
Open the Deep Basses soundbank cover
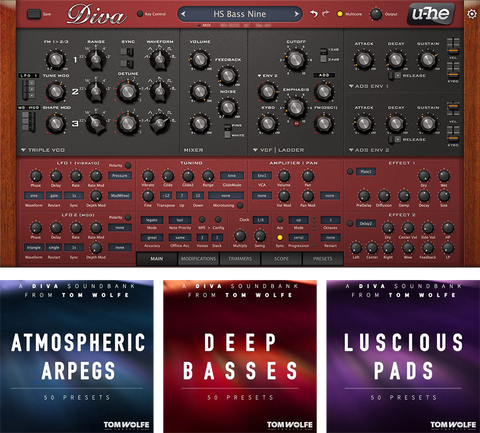(x=240, y=356)
